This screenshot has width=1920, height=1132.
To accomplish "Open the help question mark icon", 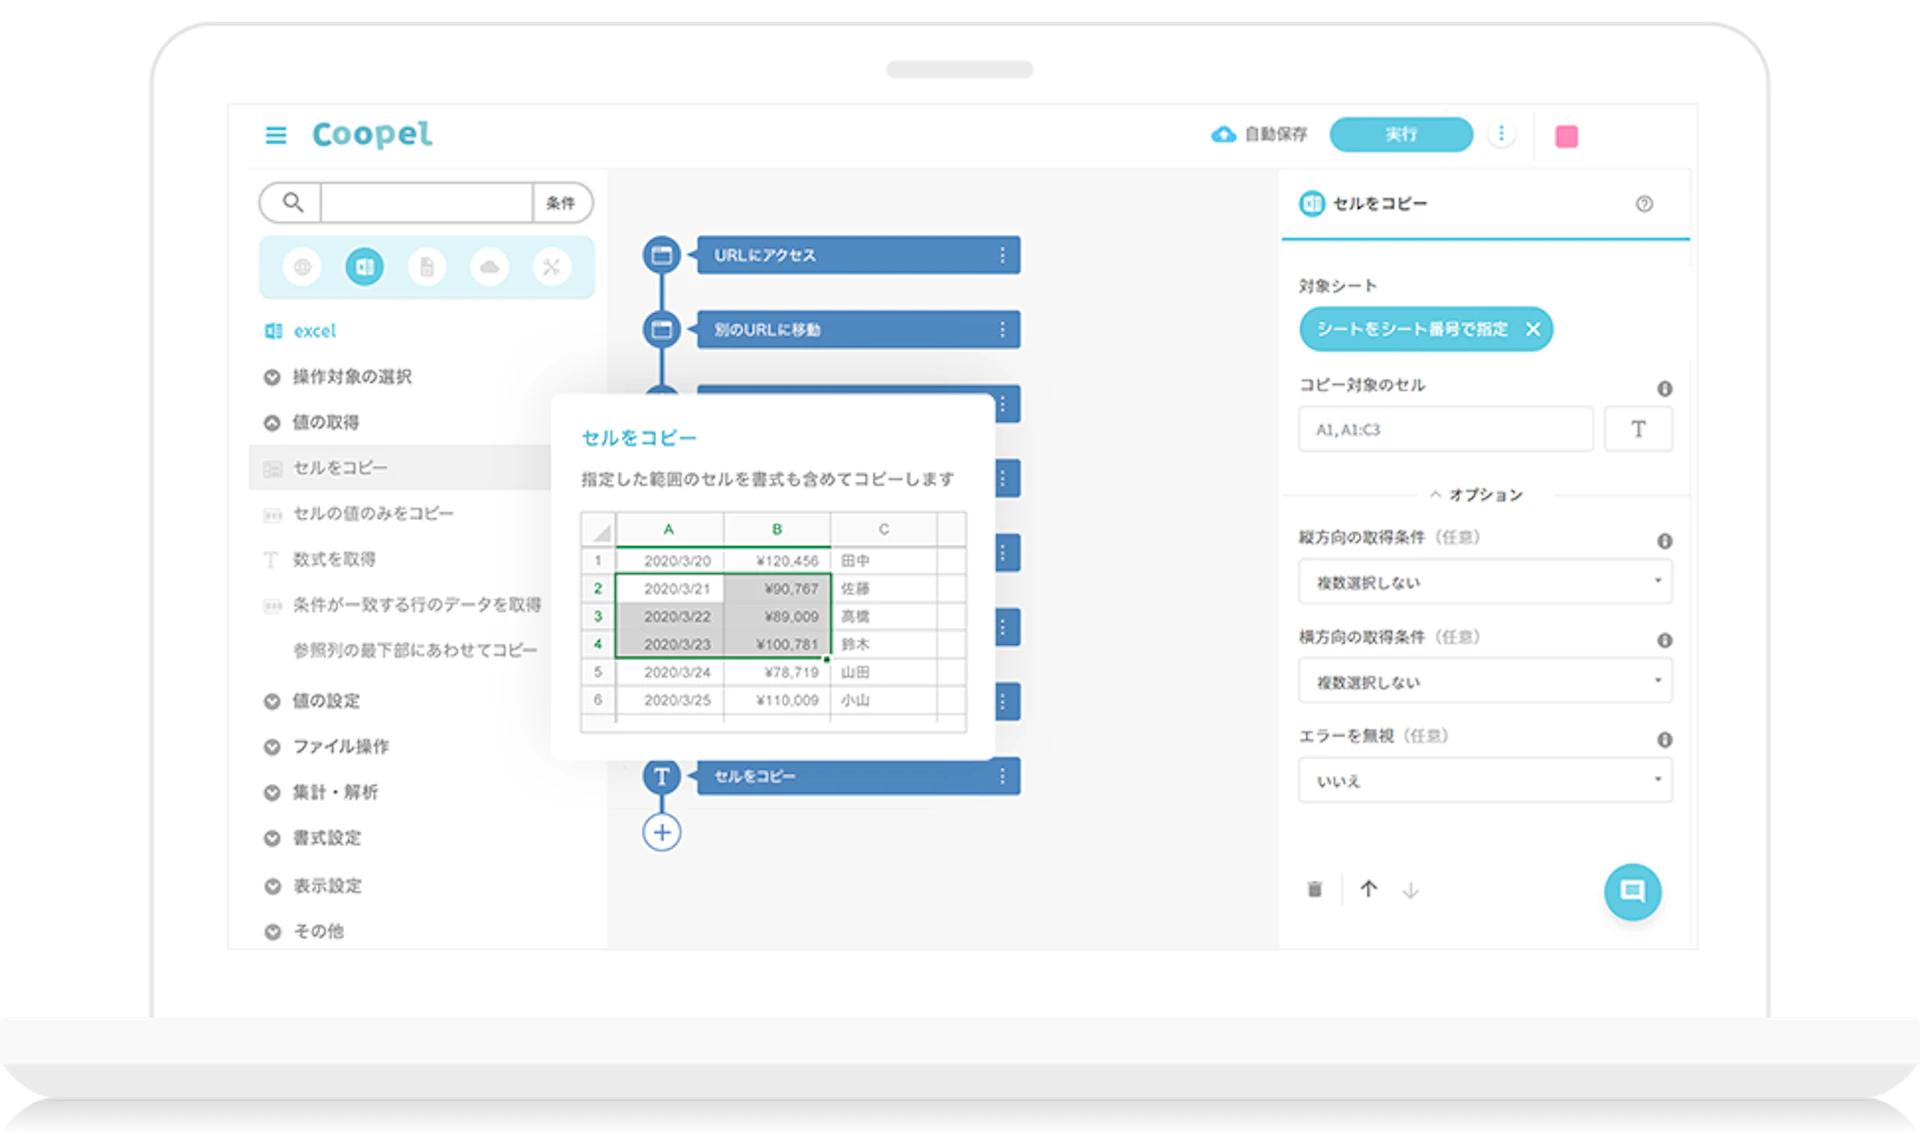I will [1644, 204].
